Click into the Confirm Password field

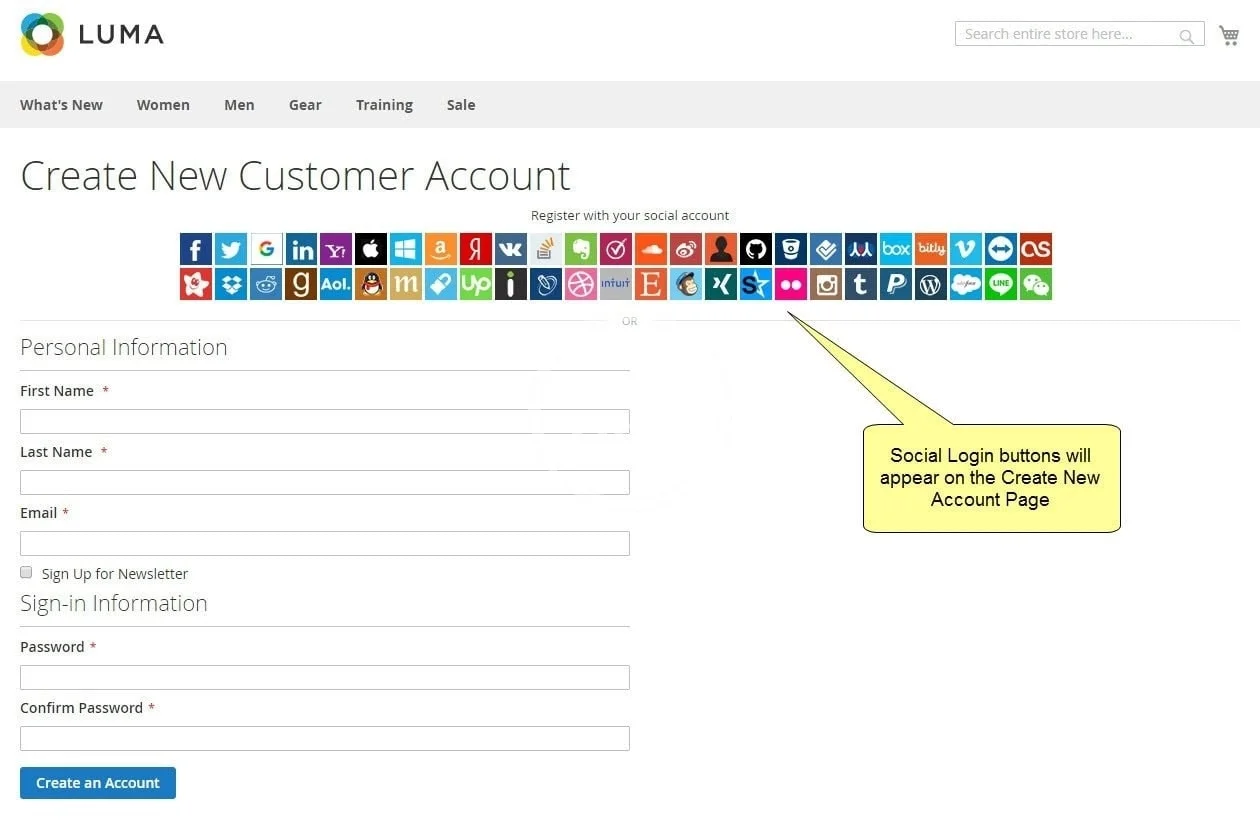tap(325, 738)
